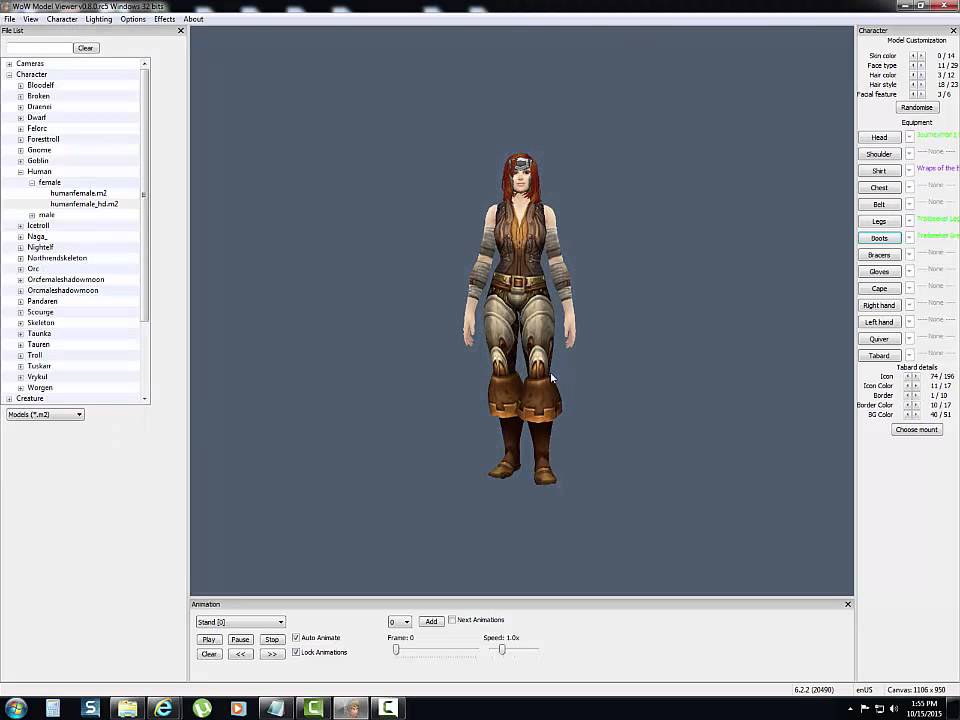The image size is (960, 720).
Task: Click the Play animation button
Action: pos(209,639)
